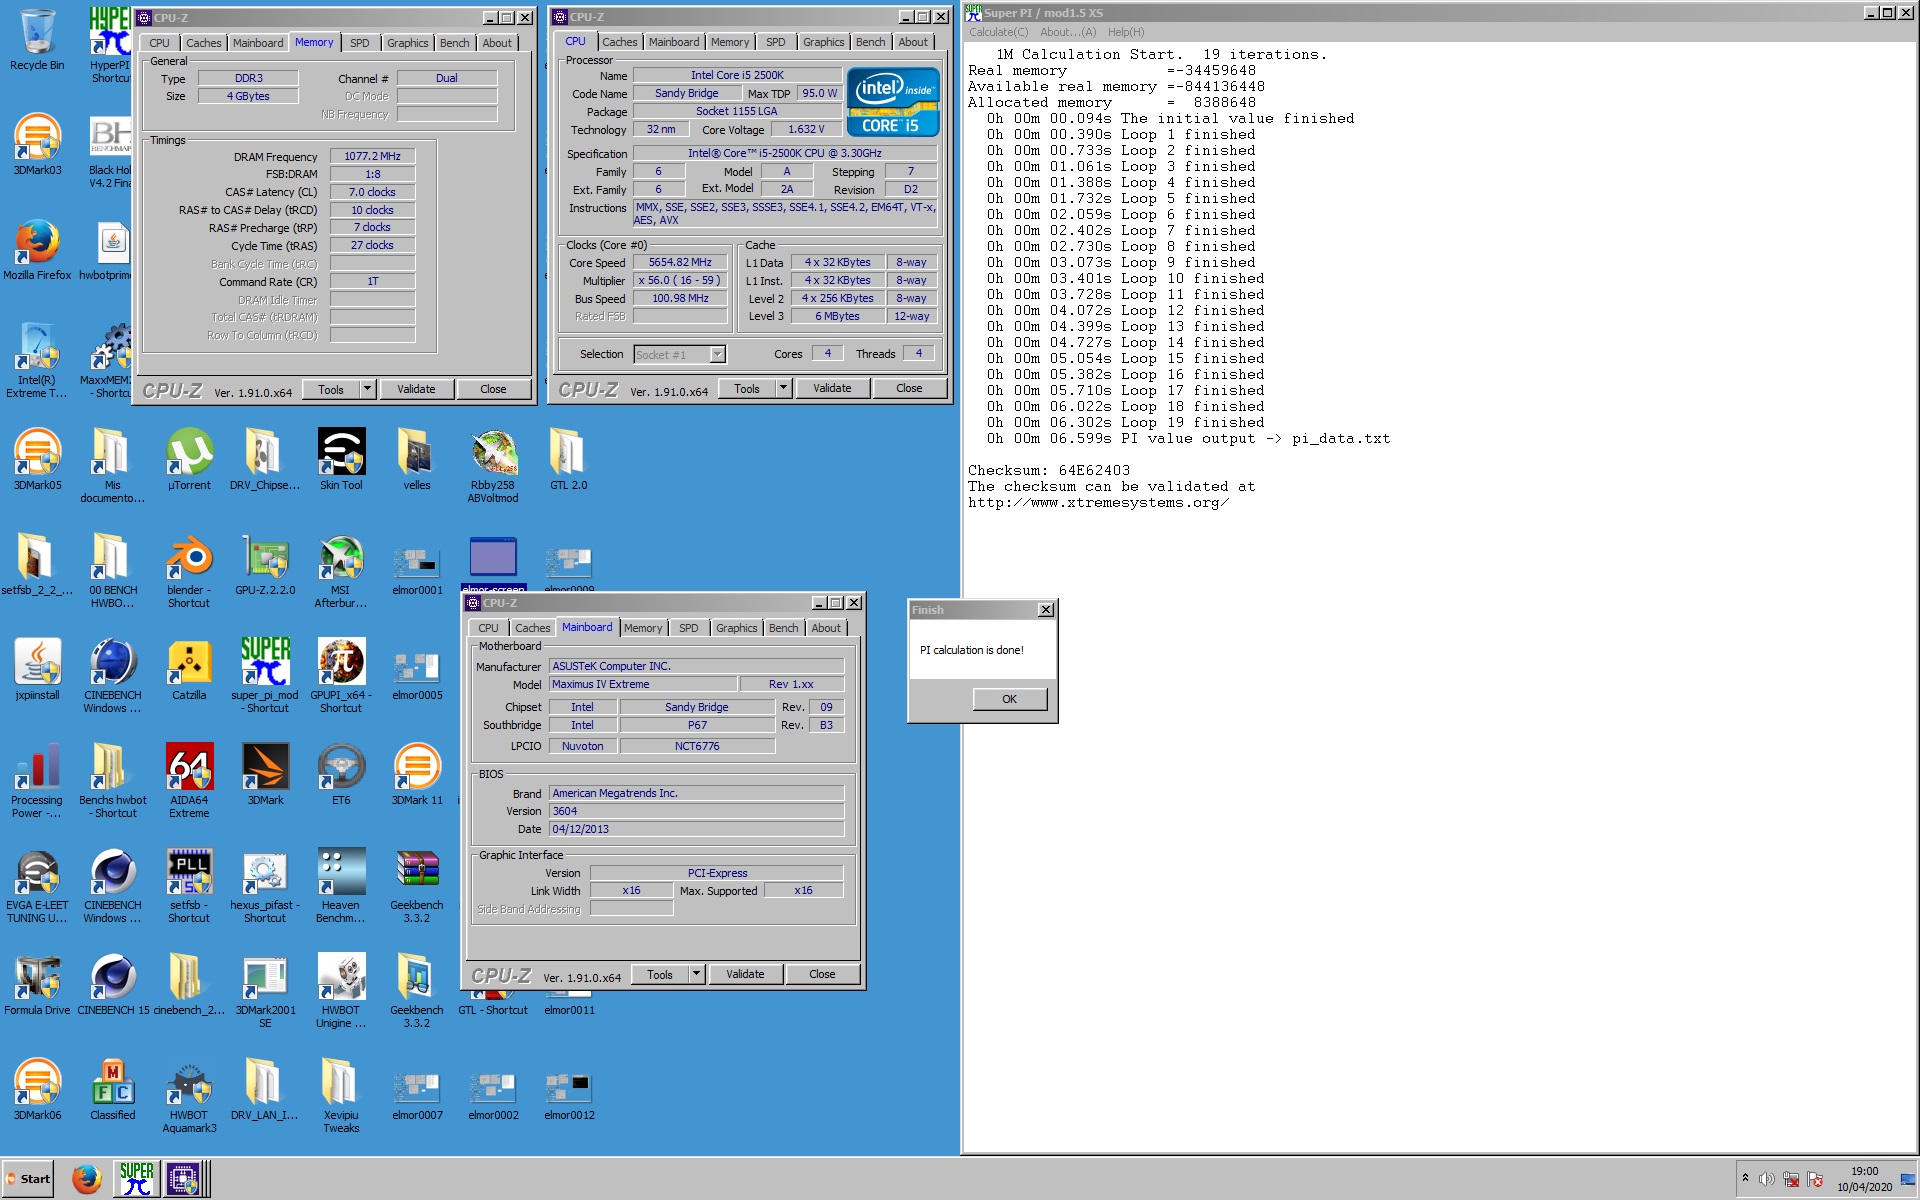1920x1200 pixels.
Task: Launch HWBOT Aquamark3 desktop icon
Action: 189,1096
